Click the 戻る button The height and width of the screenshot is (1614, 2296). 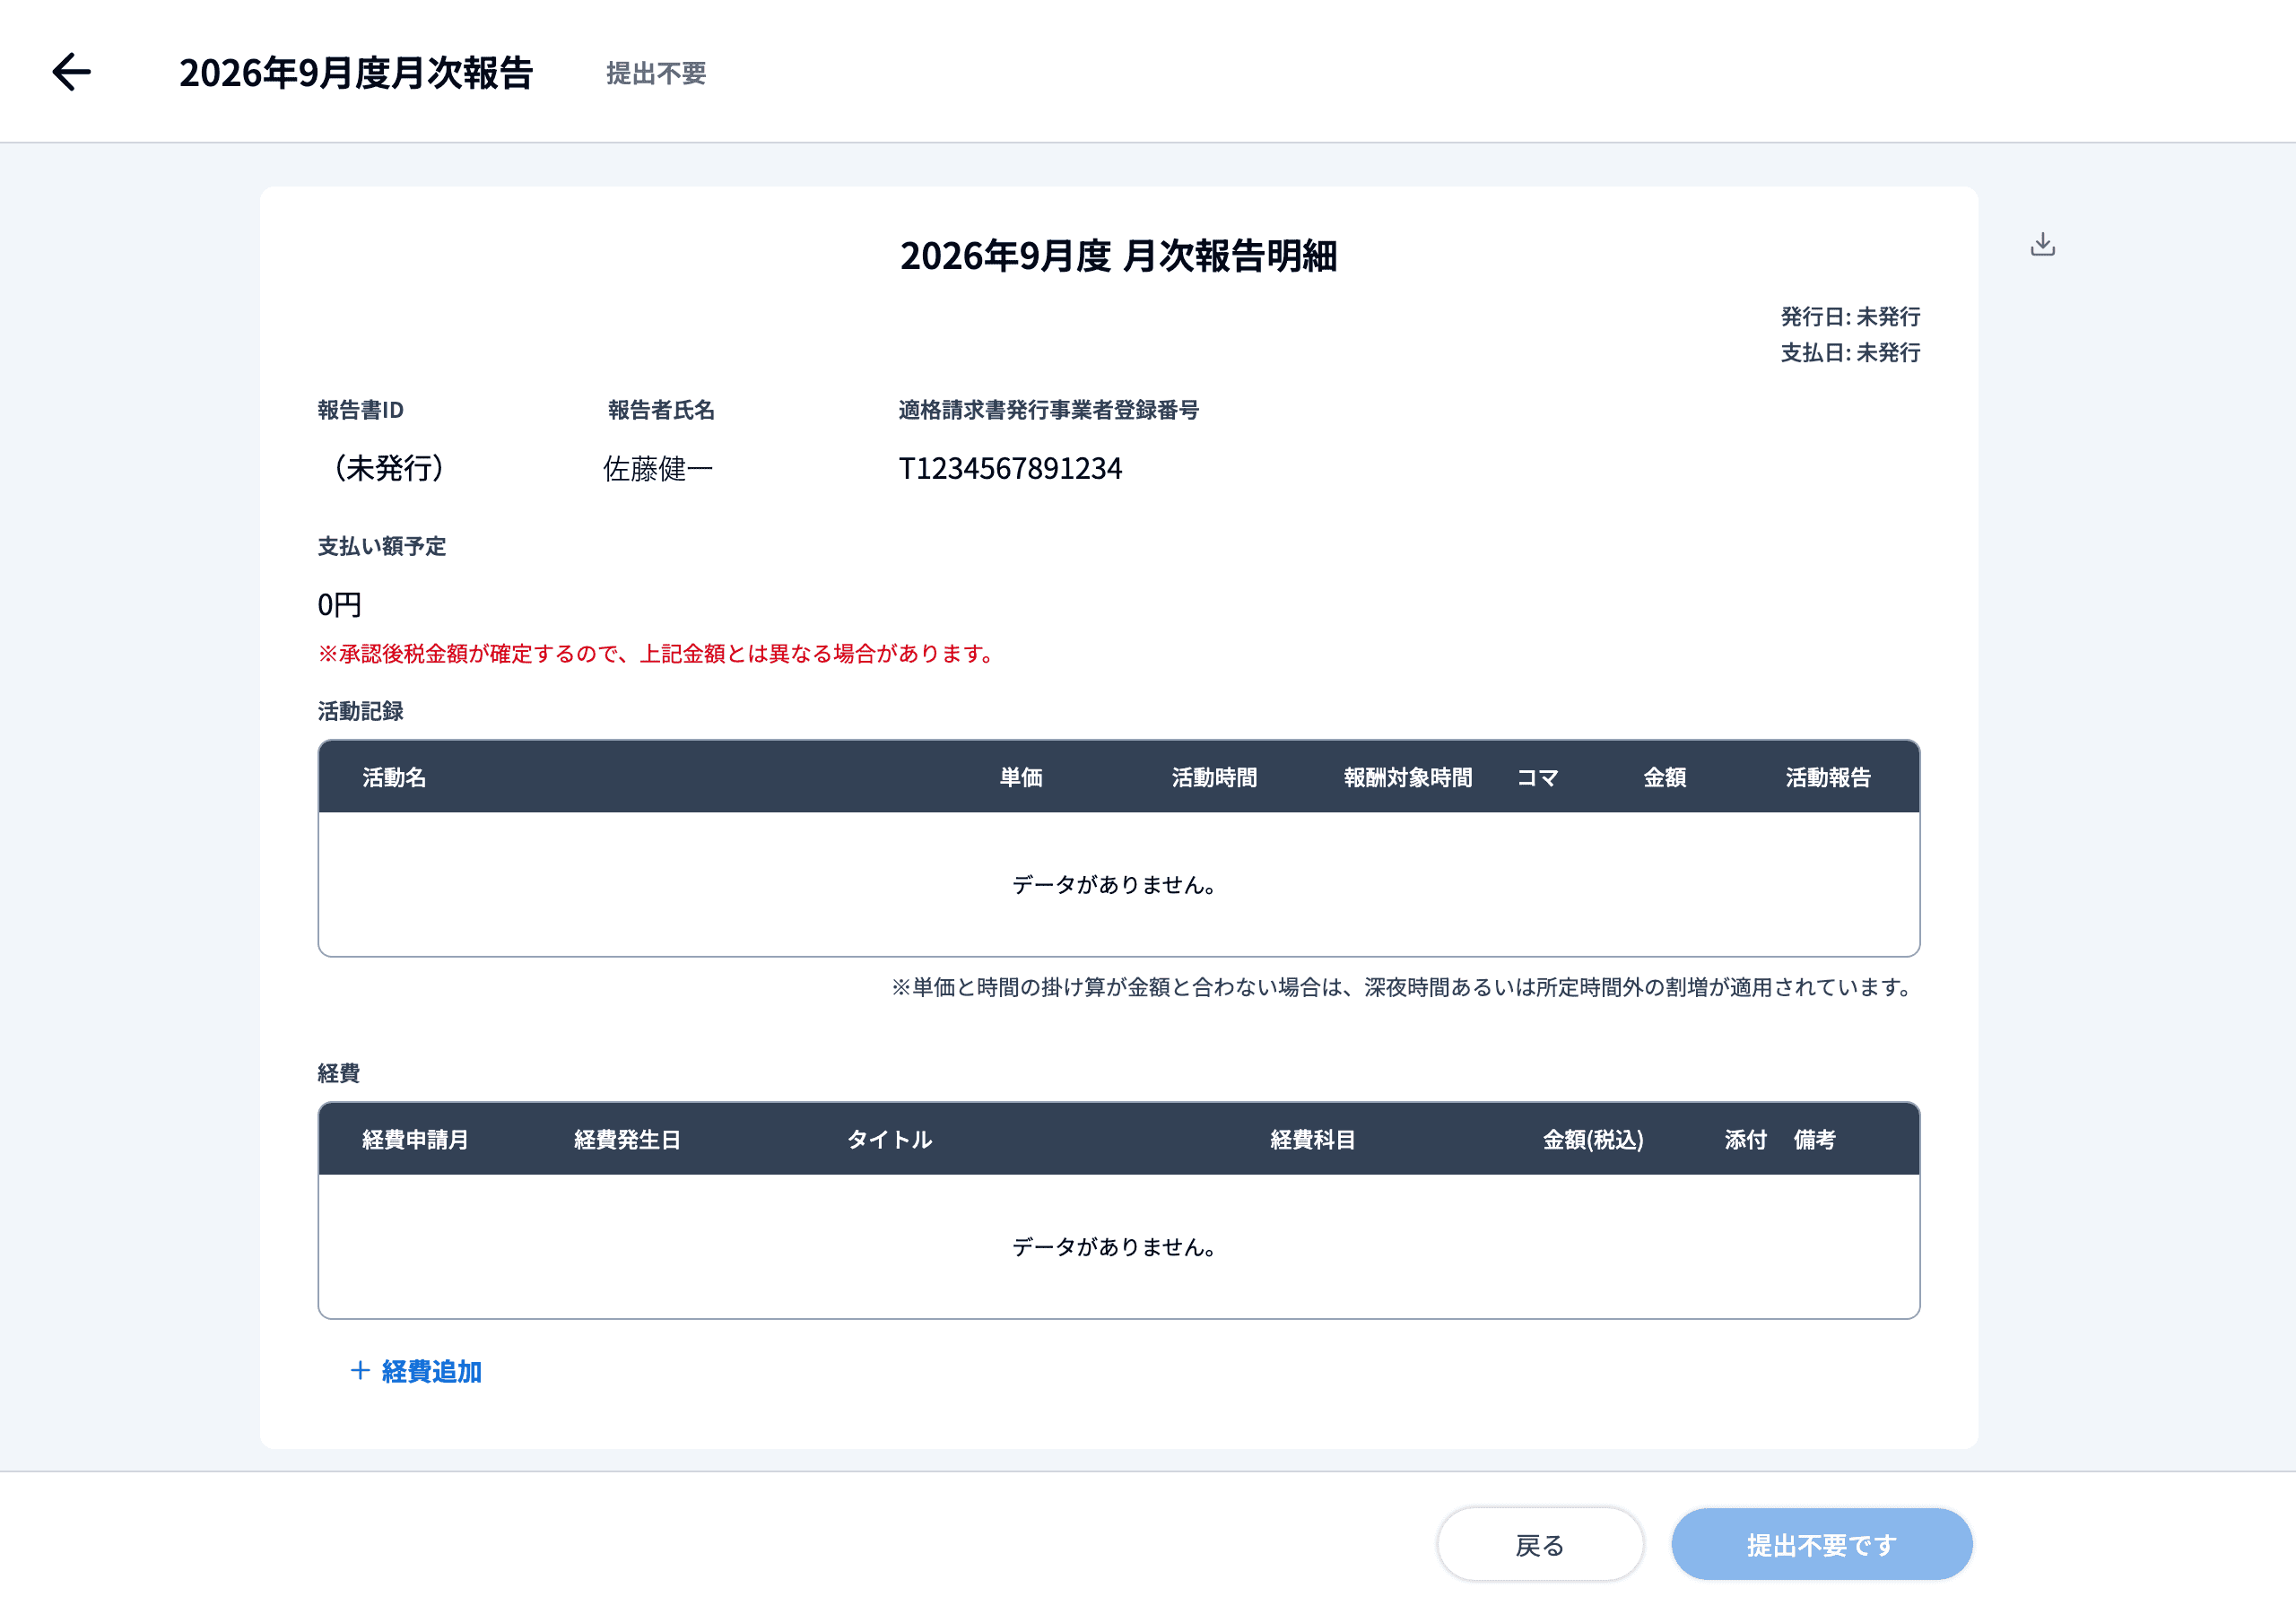(1540, 1545)
